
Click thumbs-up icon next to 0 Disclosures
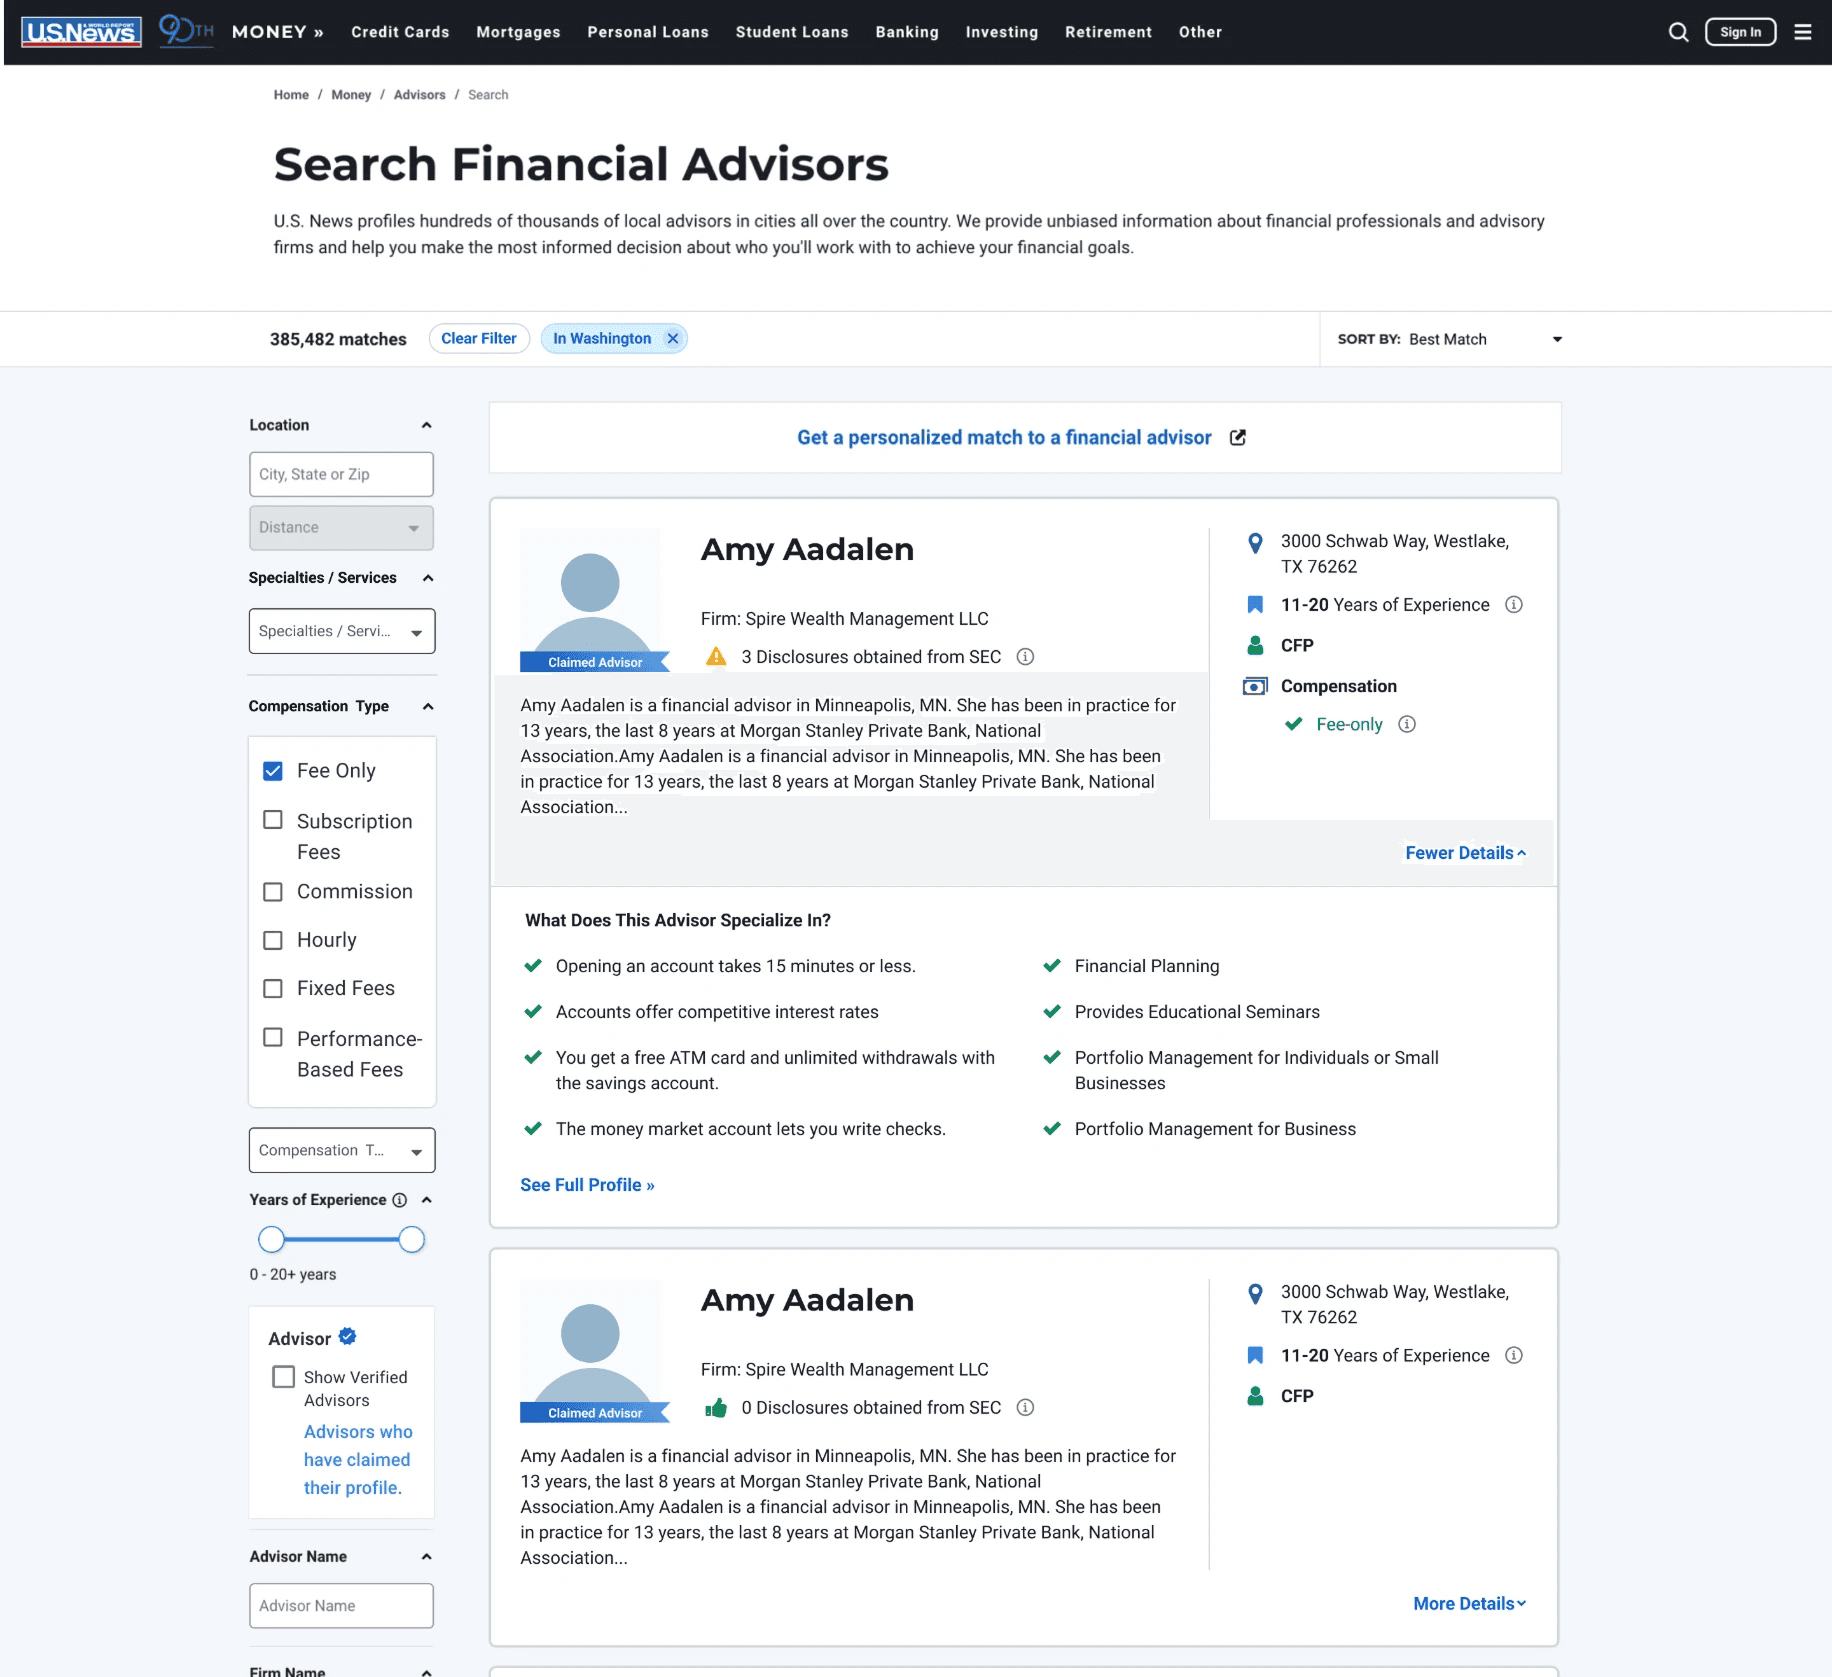(x=716, y=1408)
